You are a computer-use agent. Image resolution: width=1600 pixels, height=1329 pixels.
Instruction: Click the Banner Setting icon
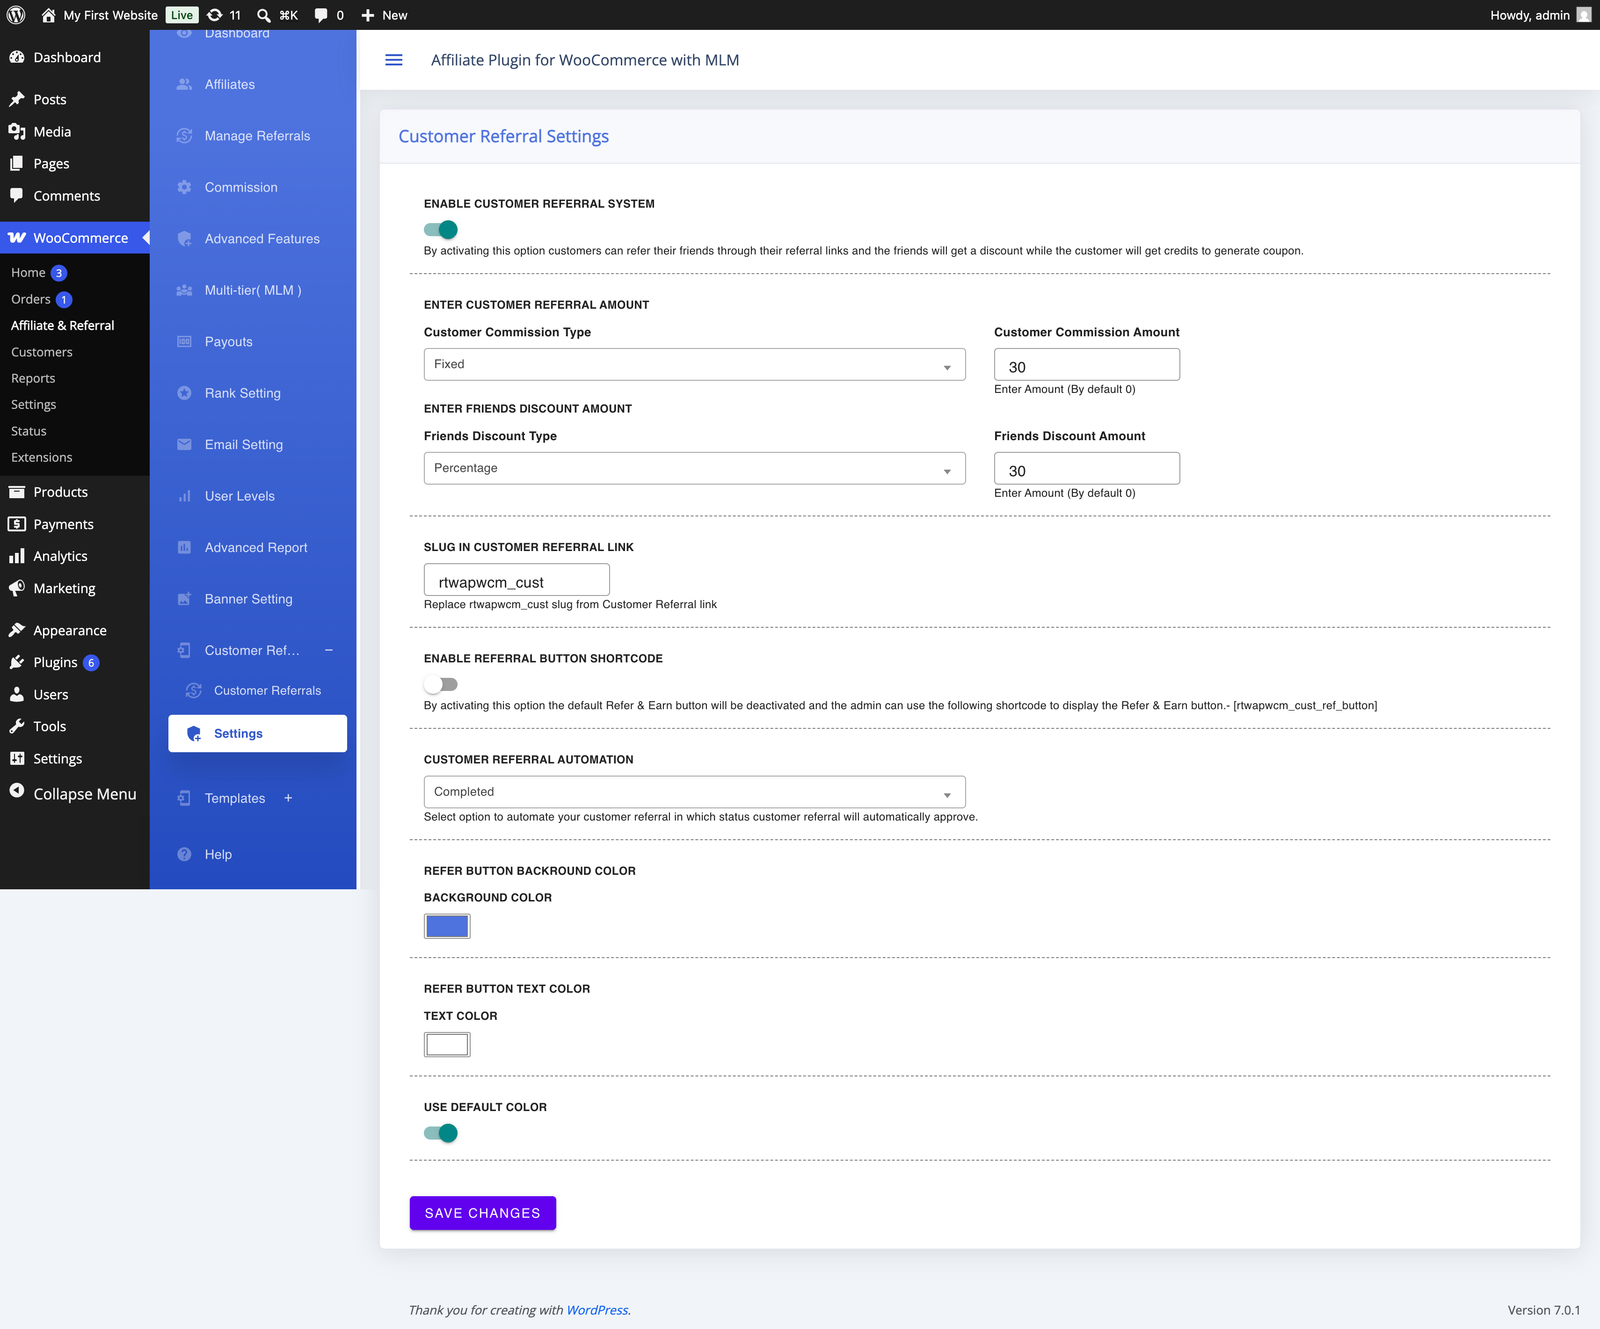coord(184,599)
